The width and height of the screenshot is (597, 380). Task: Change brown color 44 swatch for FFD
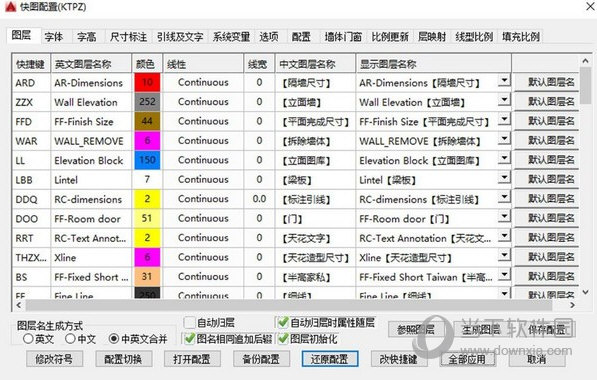pyautogui.click(x=147, y=121)
